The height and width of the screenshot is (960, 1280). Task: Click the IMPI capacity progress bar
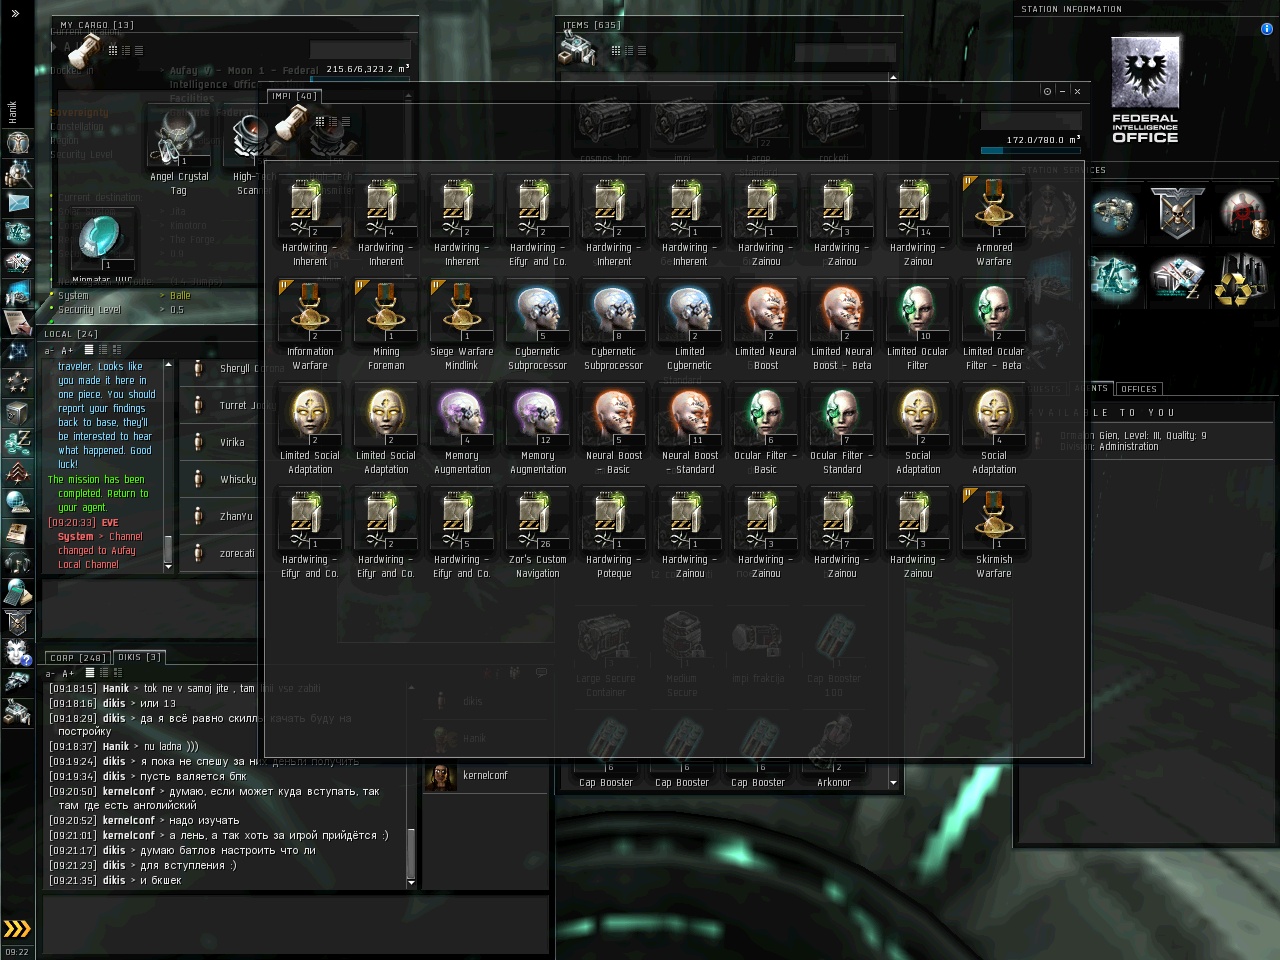[1031, 151]
